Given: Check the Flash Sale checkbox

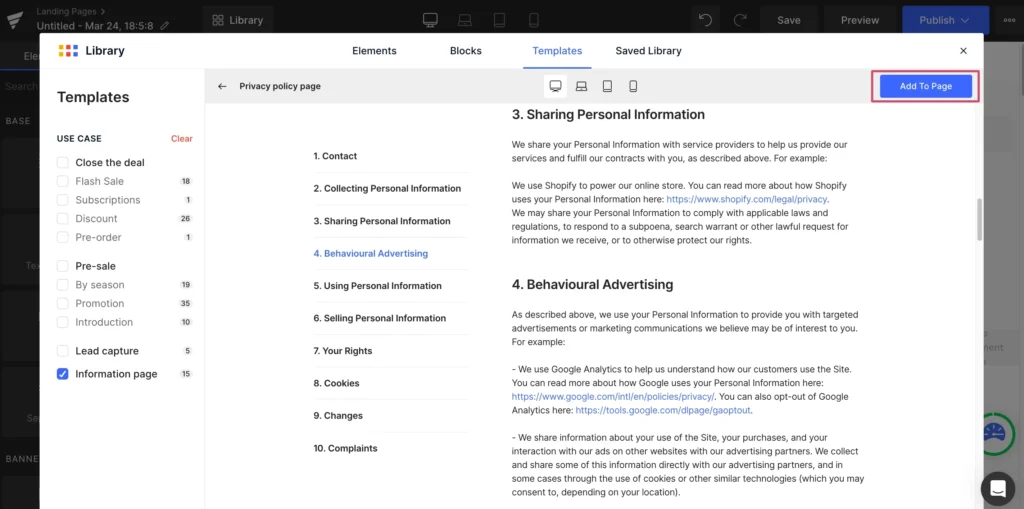Looking at the screenshot, I should click(x=63, y=181).
